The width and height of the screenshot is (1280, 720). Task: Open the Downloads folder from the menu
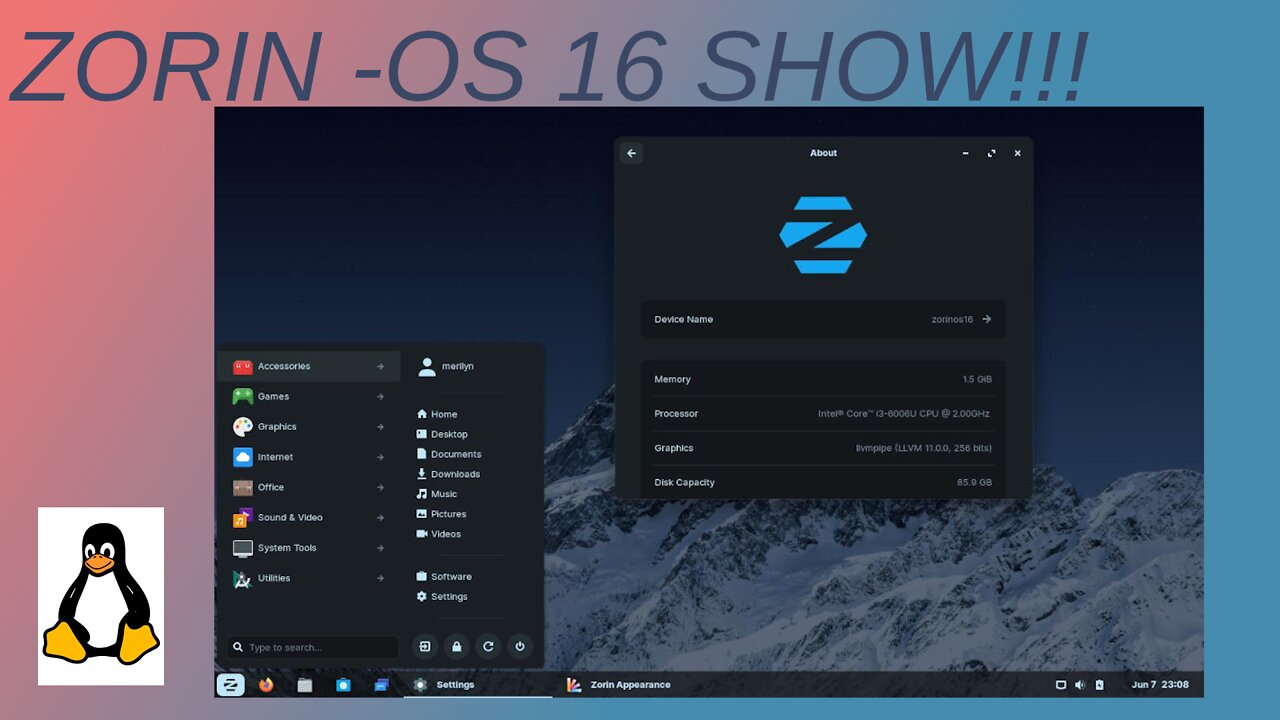coord(448,474)
